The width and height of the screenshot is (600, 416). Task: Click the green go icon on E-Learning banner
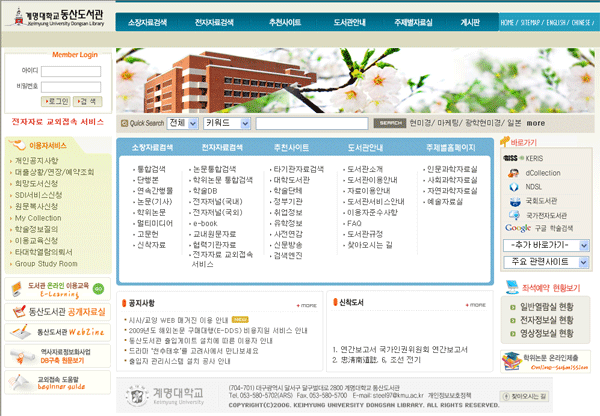(x=98, y=289)
